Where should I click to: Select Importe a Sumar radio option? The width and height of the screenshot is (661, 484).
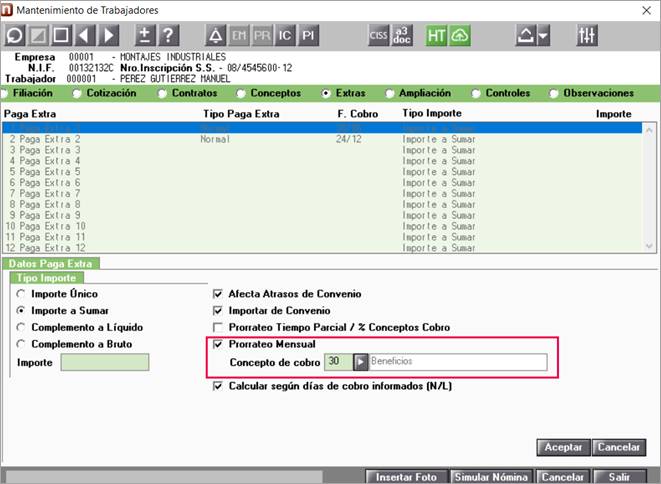click(62, 311)
